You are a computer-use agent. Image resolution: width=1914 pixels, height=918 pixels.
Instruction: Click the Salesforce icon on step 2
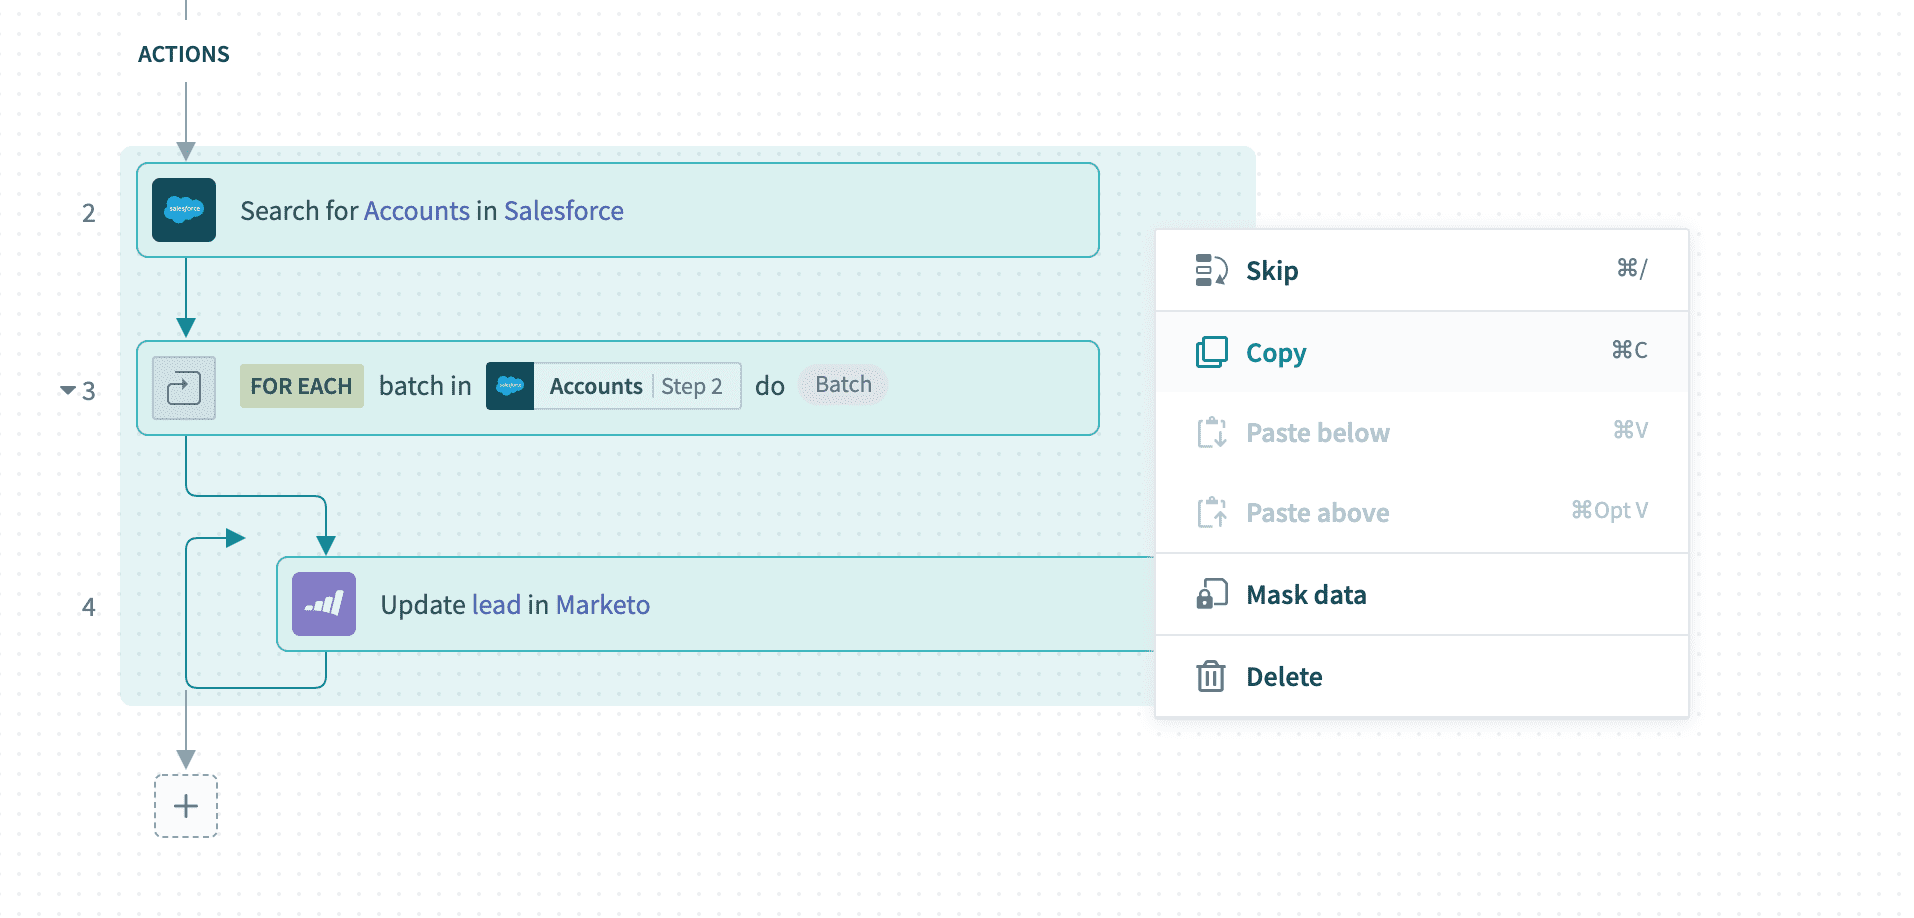184,210
